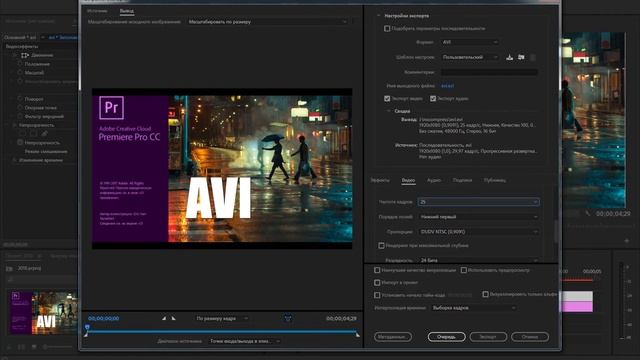Open the Аудио settings tab
640x360 pixels.
[x=434, y=180]
